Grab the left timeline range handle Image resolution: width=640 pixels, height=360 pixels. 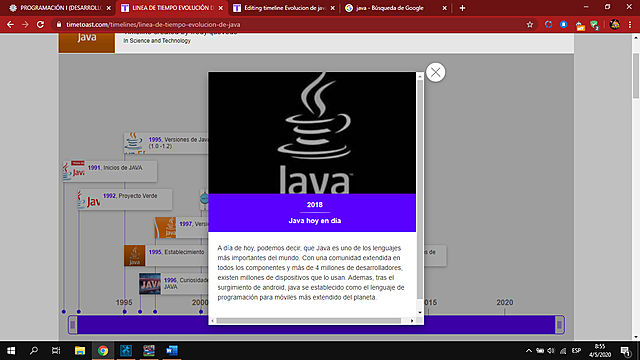click(x=73, y=324)
